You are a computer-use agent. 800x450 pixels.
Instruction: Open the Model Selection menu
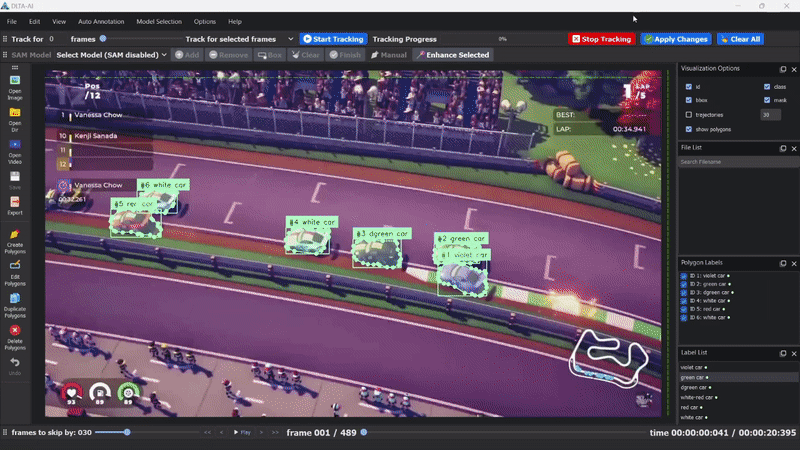pyautogui.click(x=159, y=21)
